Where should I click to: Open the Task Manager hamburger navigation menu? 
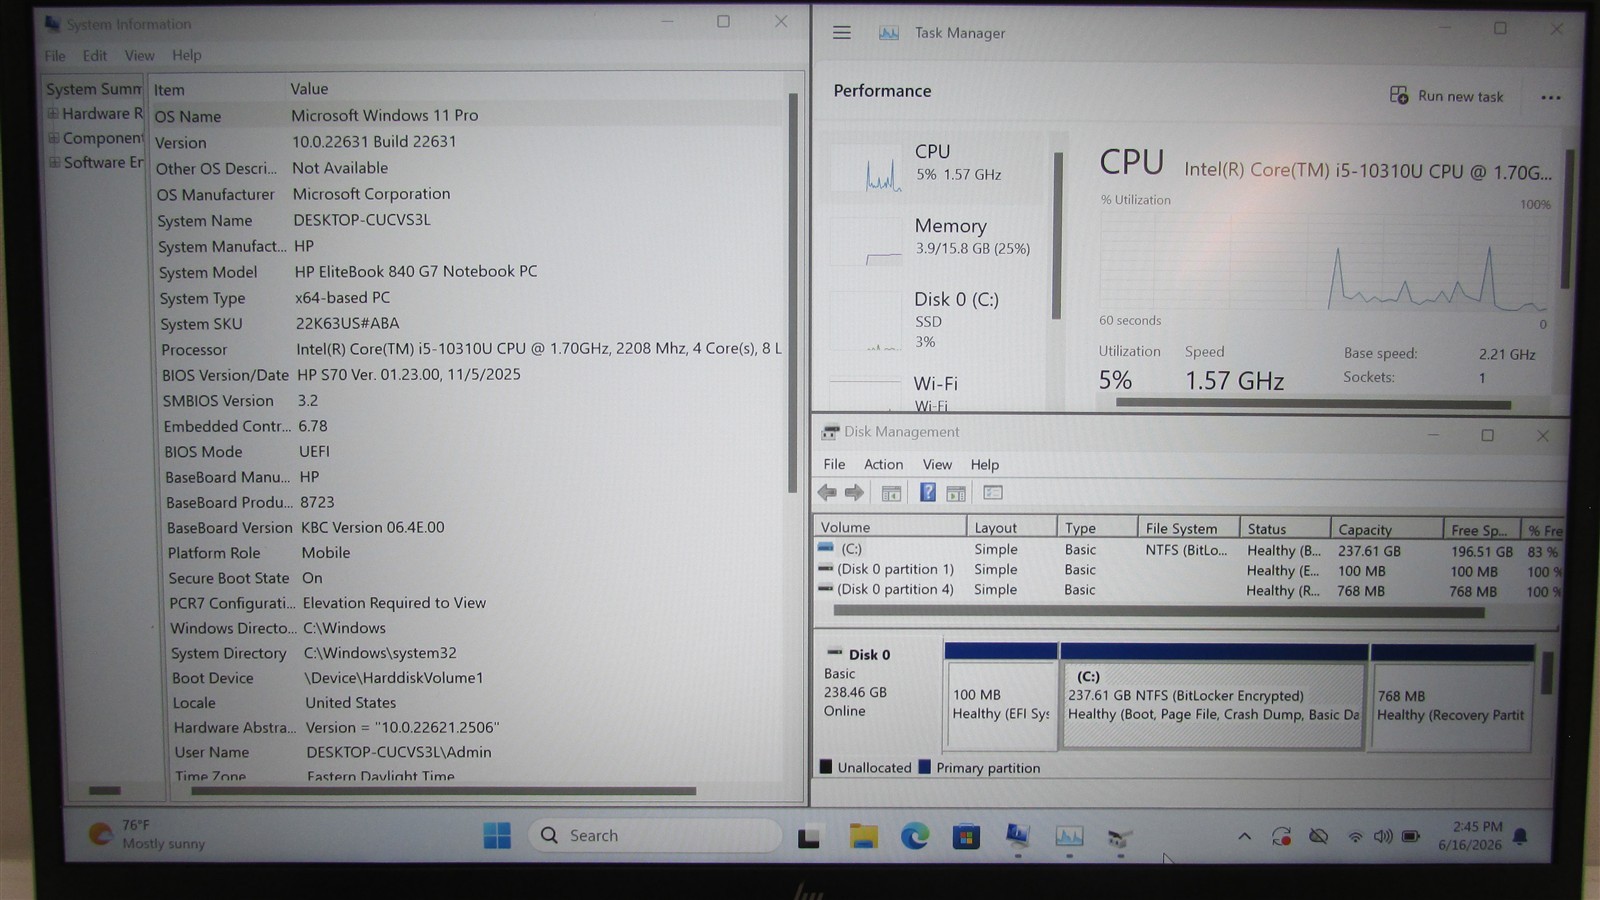tap(842, 33)
